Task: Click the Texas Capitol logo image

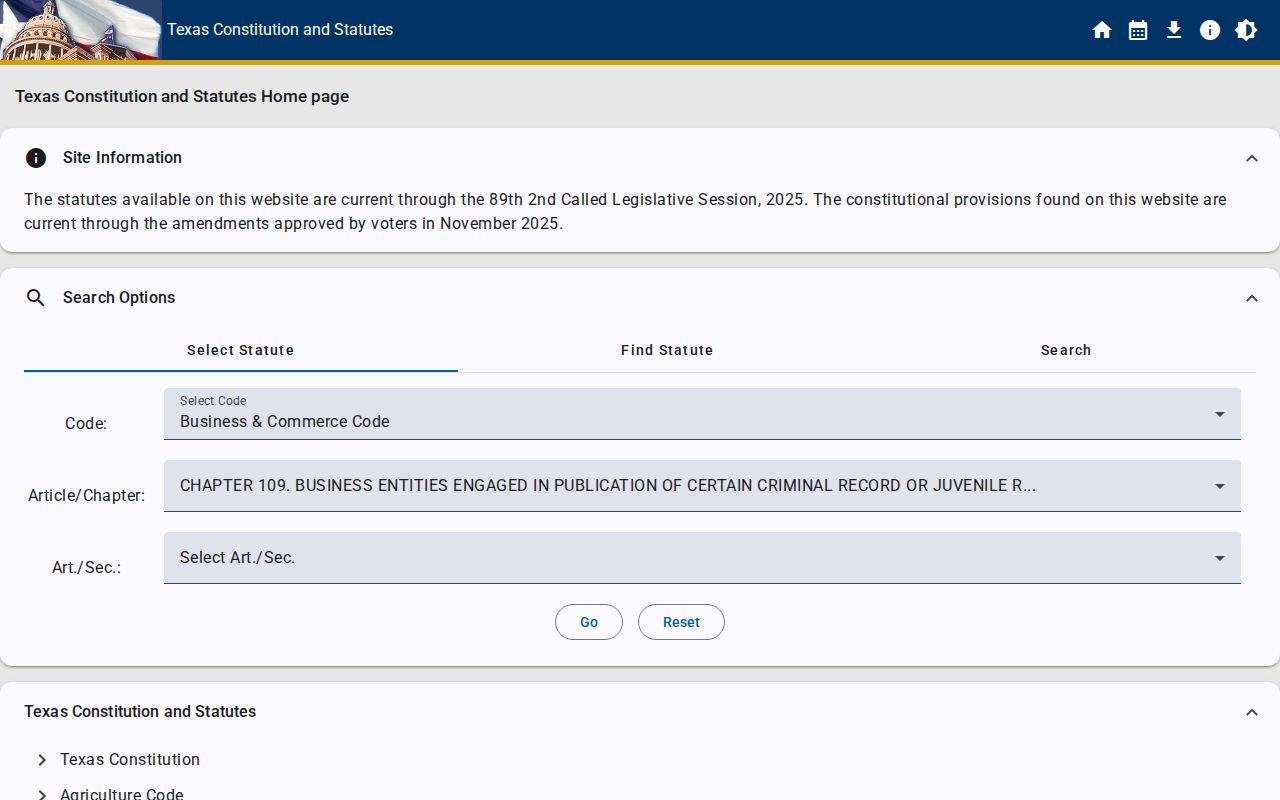Action: click(x=80, y=30)
